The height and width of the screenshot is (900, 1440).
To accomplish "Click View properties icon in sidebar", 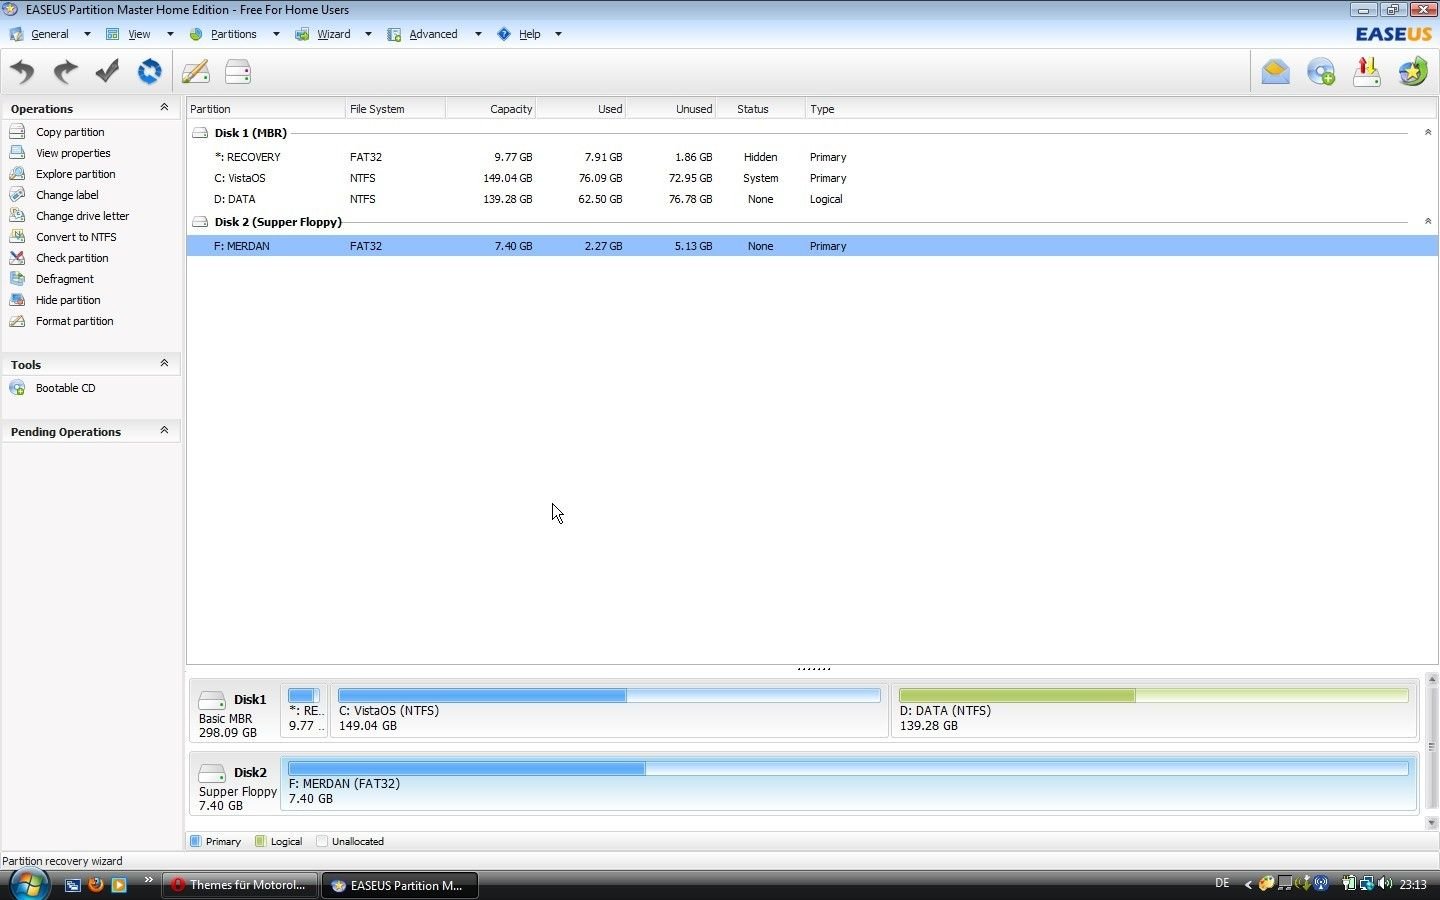I will point(17,153).
